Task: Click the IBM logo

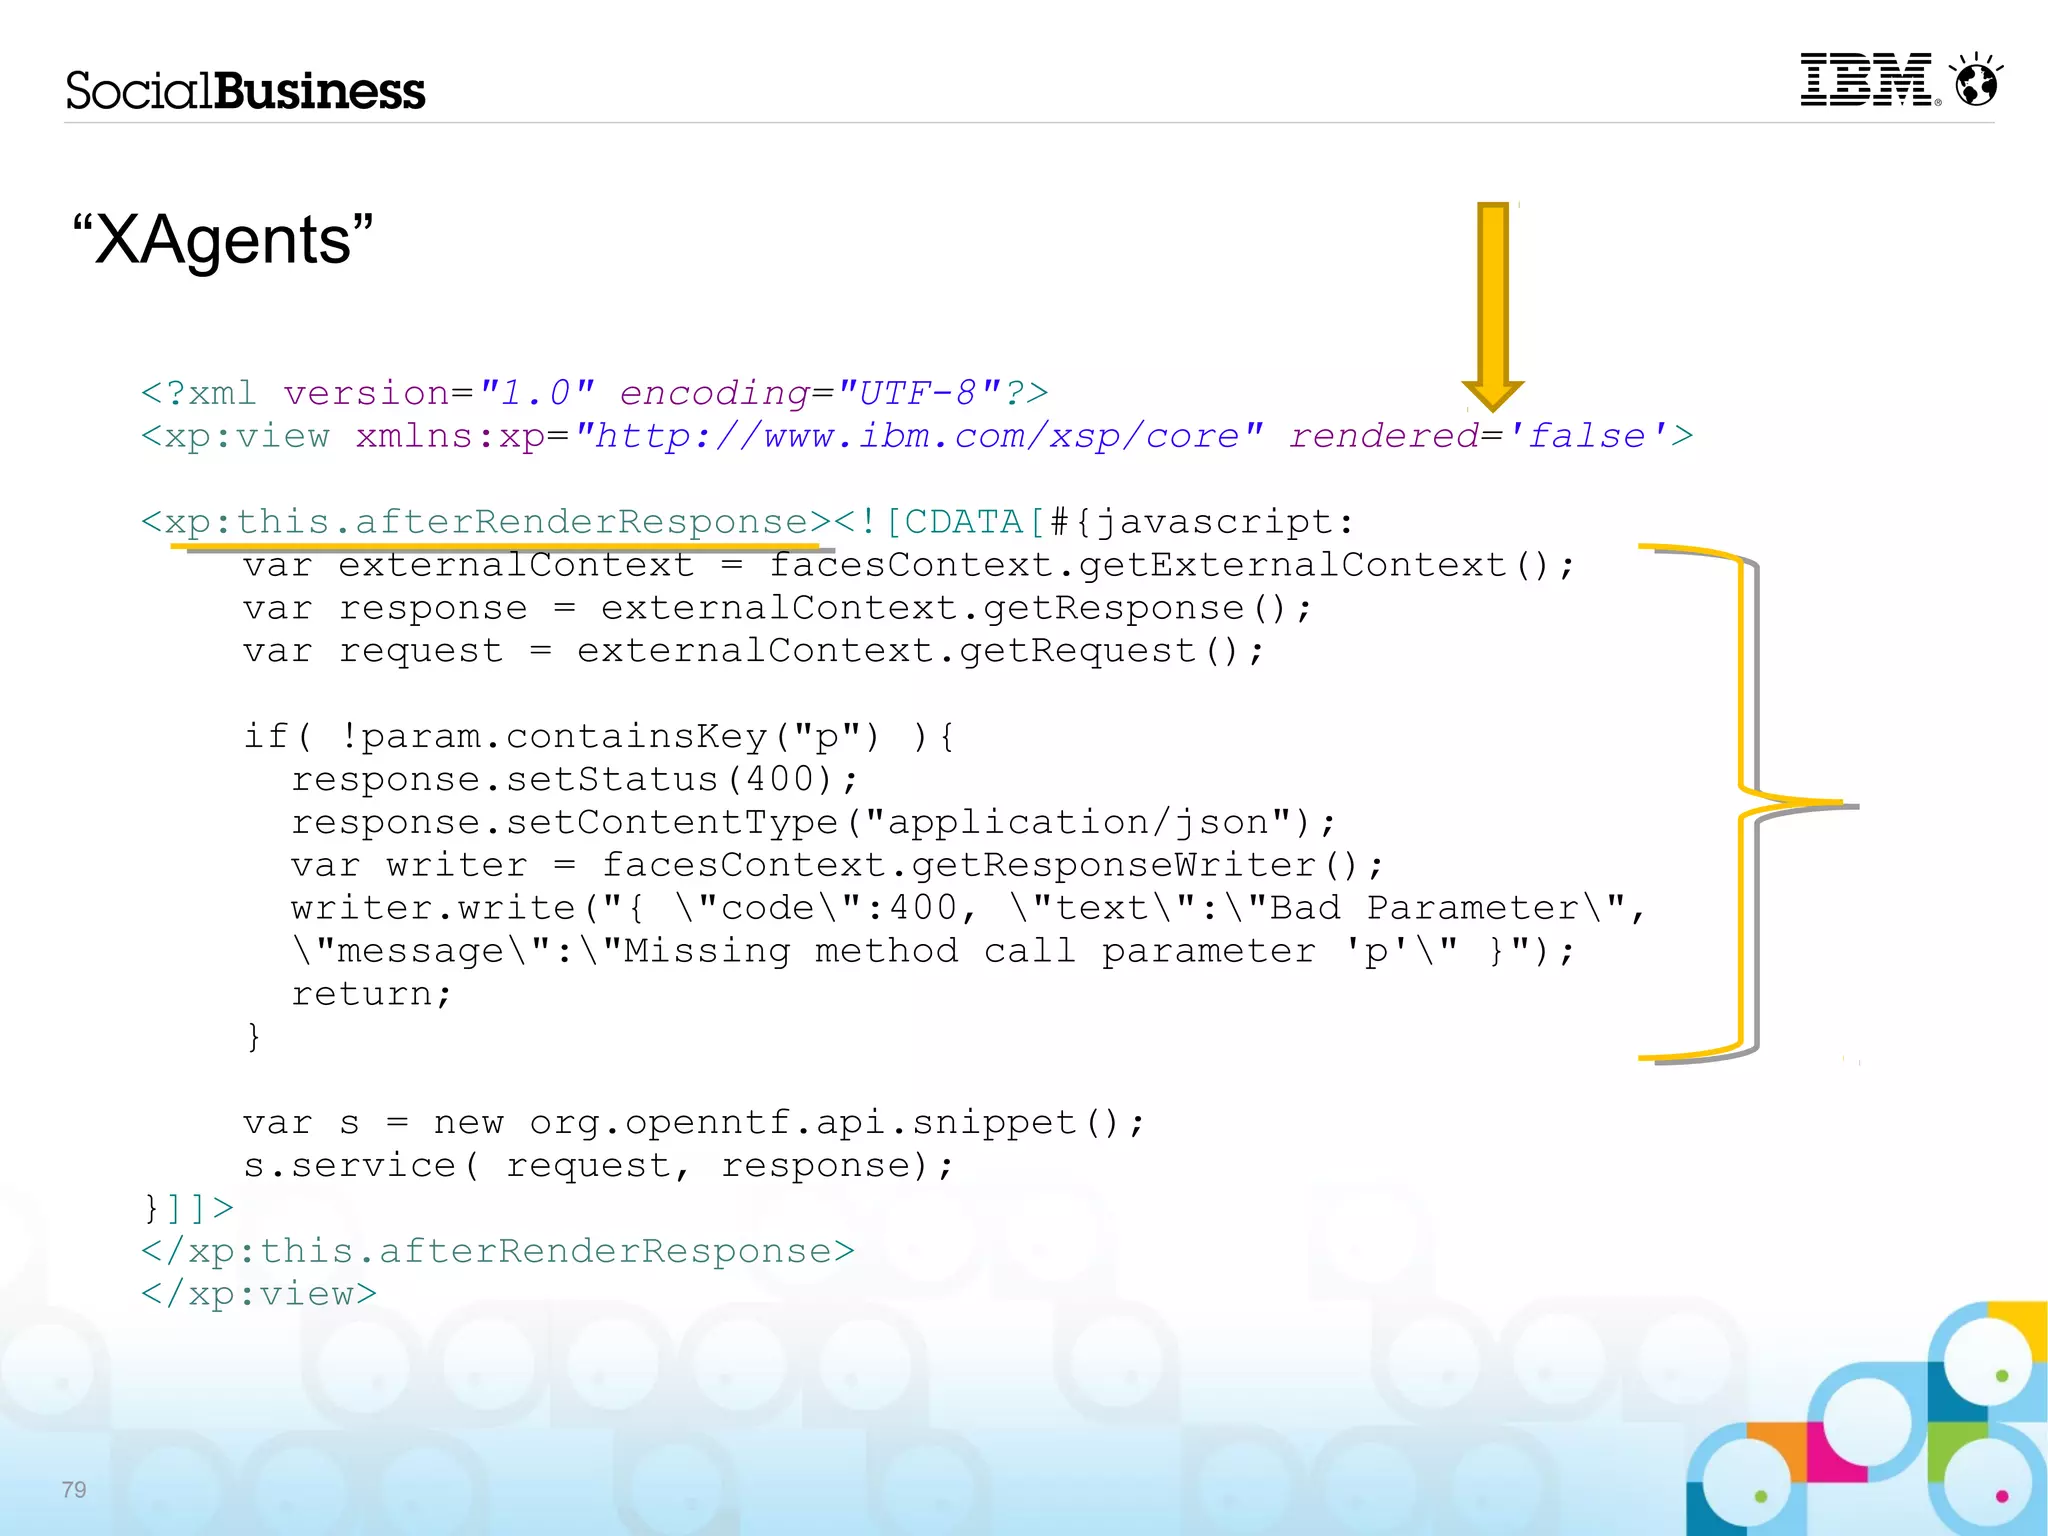Action: tap(1870, 79)
